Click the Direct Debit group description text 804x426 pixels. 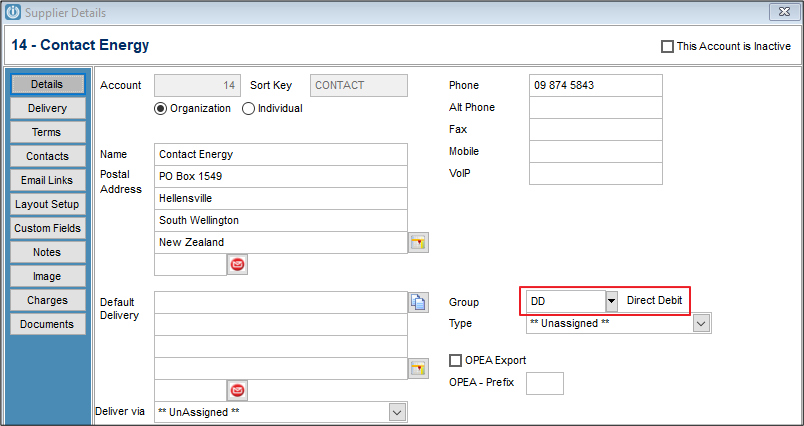coord(654,300)
